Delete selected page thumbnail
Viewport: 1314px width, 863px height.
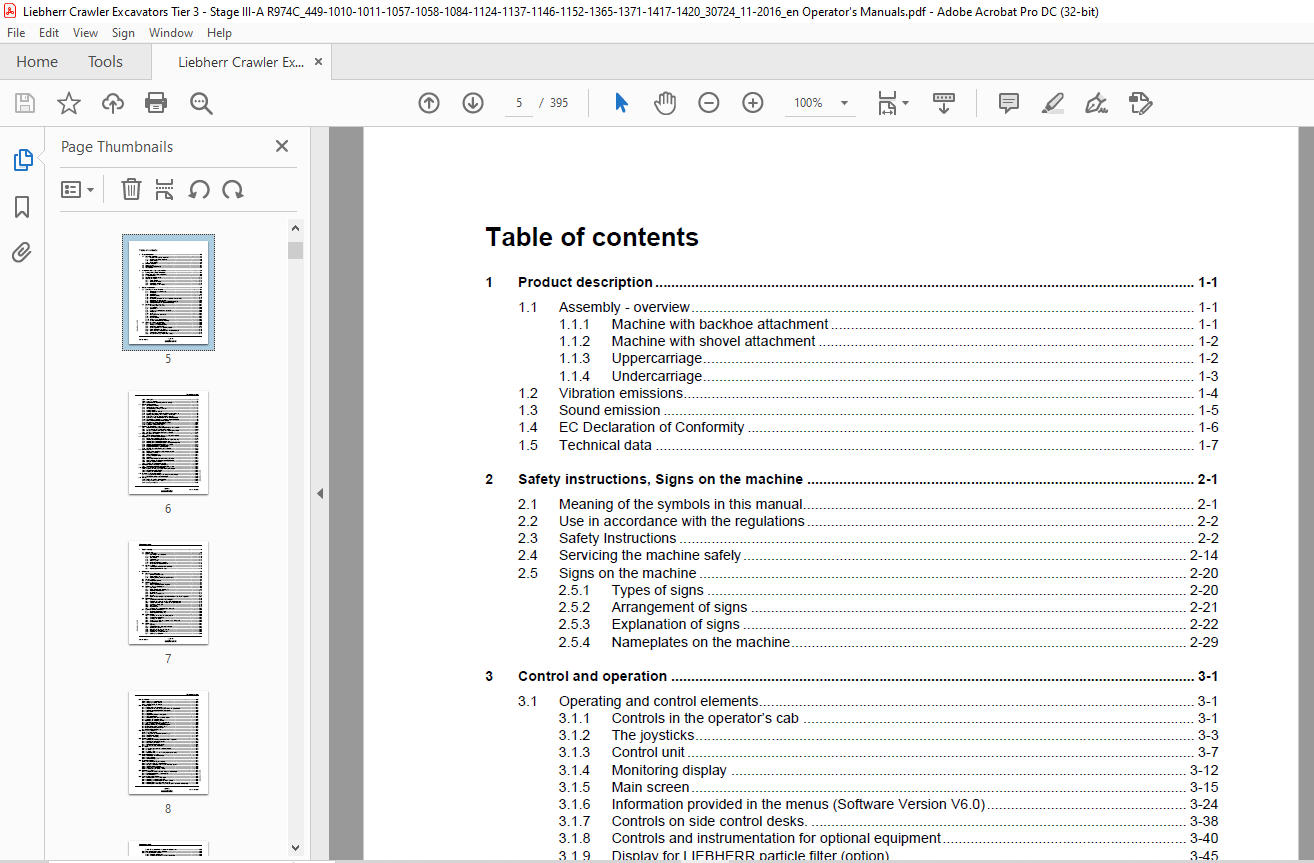pyautogui.click(x=131, y=189)
